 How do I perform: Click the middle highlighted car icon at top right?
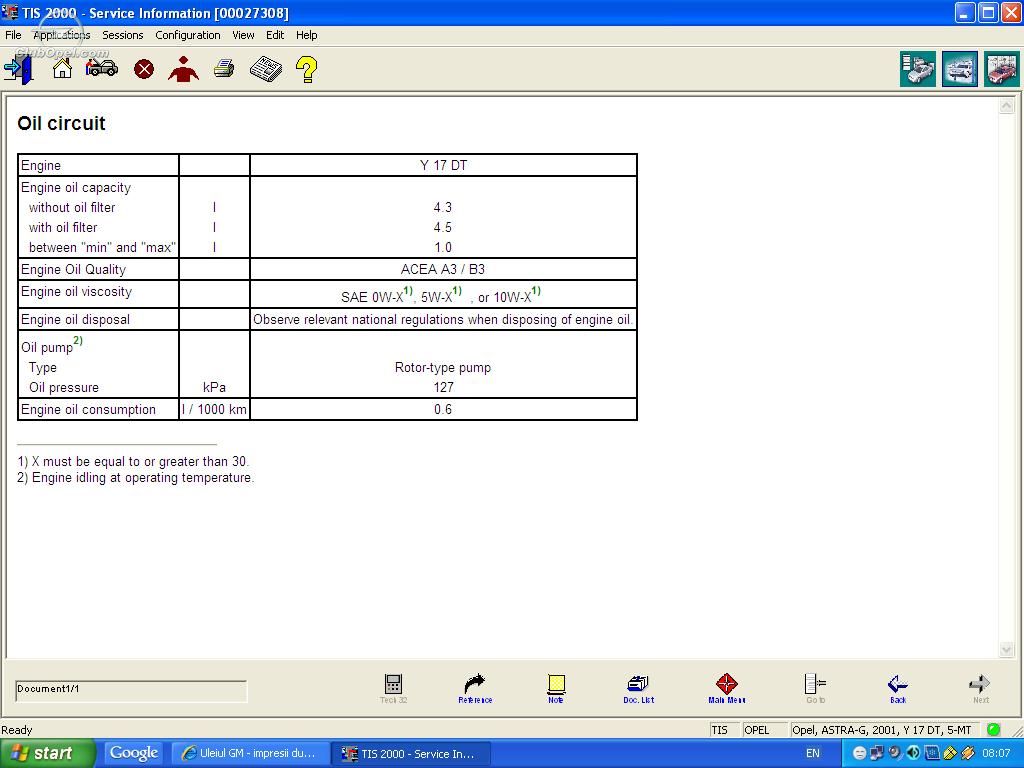pyautogui.click(x=959, y=69)
